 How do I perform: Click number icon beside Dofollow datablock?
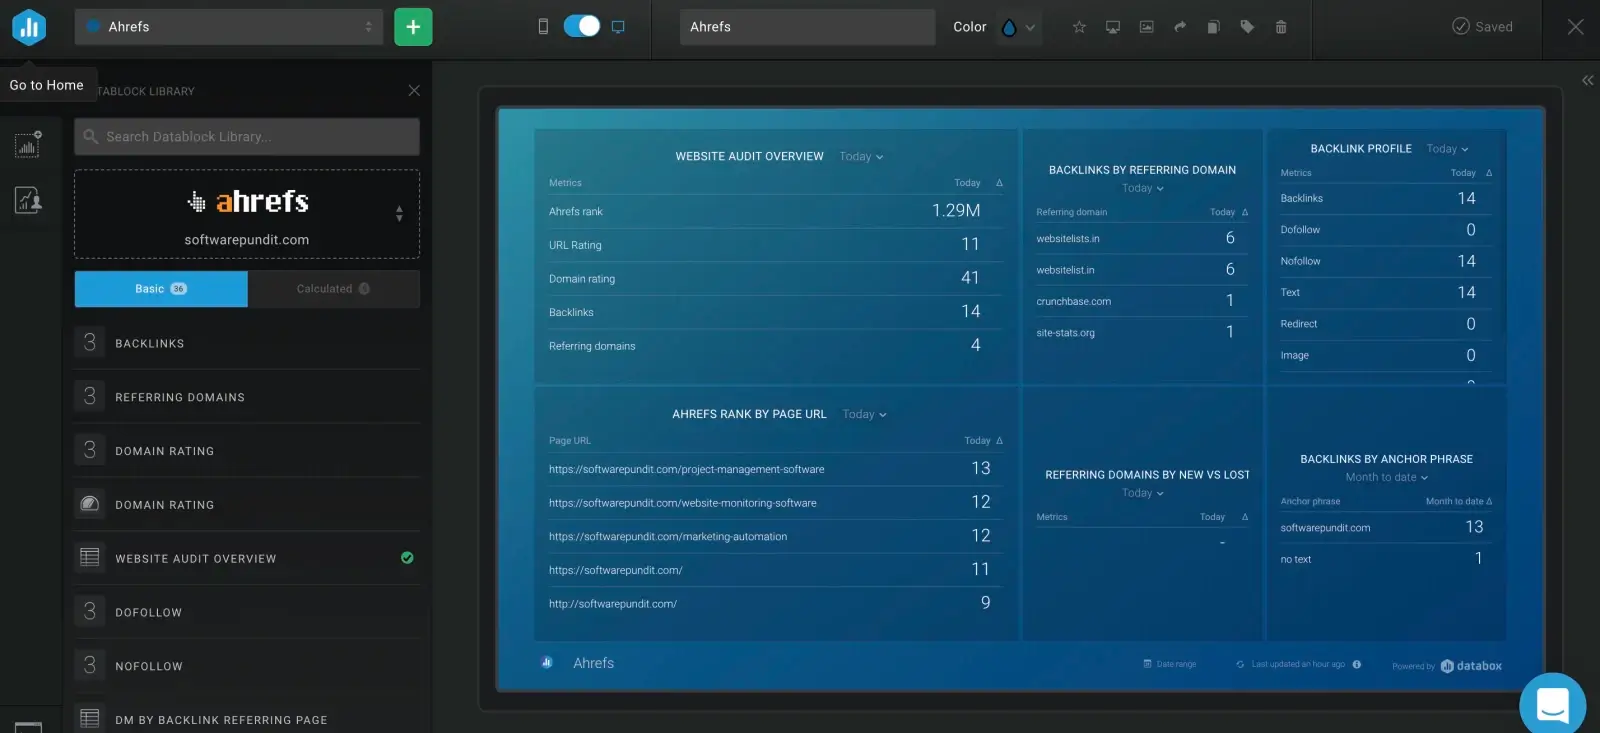click(x=90, y=611)
